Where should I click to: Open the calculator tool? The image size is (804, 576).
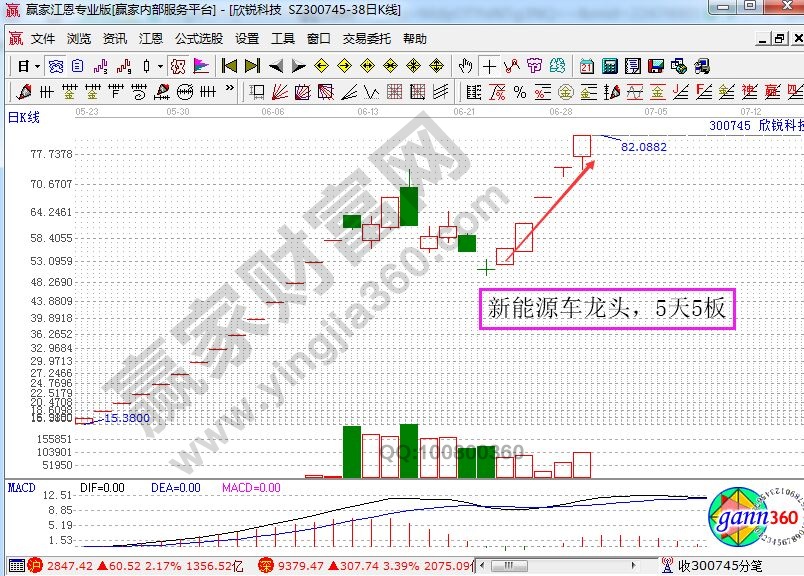609,66
